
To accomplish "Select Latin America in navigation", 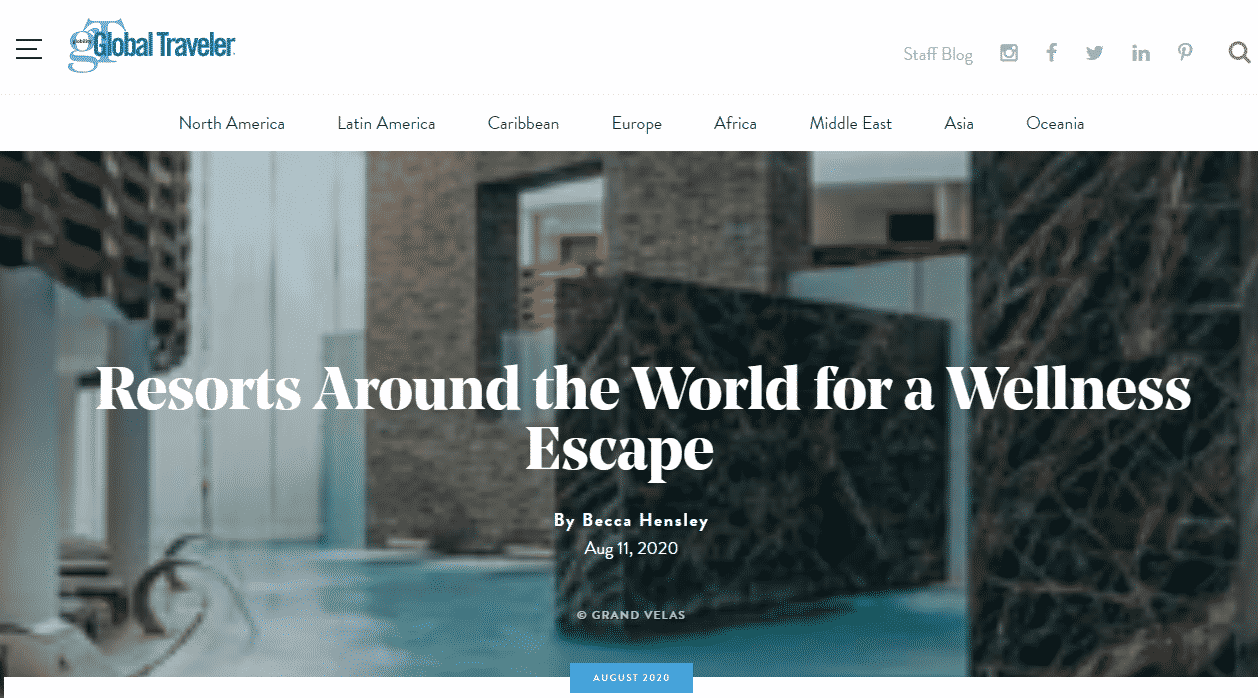I will click(x=386, y=124).
